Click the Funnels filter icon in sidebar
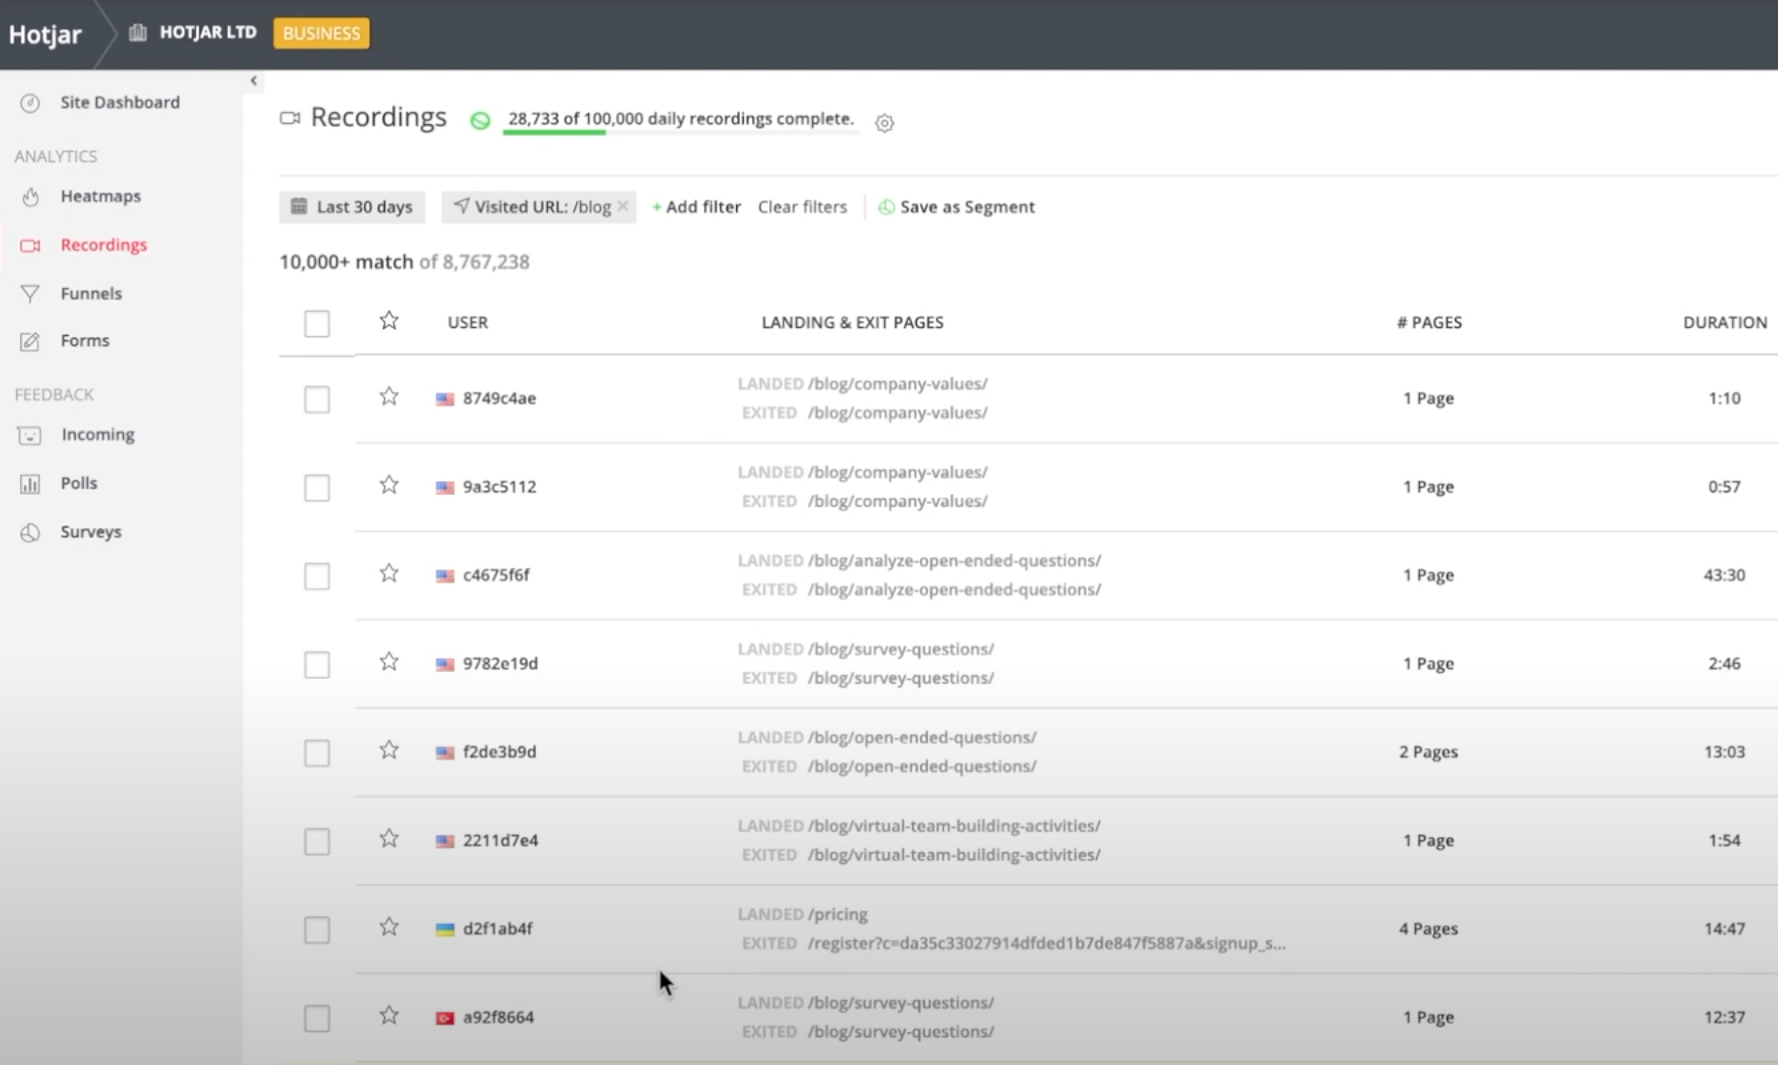Image resolution: width=1778 pixels, height=1065 pixels. coord(30,294)
